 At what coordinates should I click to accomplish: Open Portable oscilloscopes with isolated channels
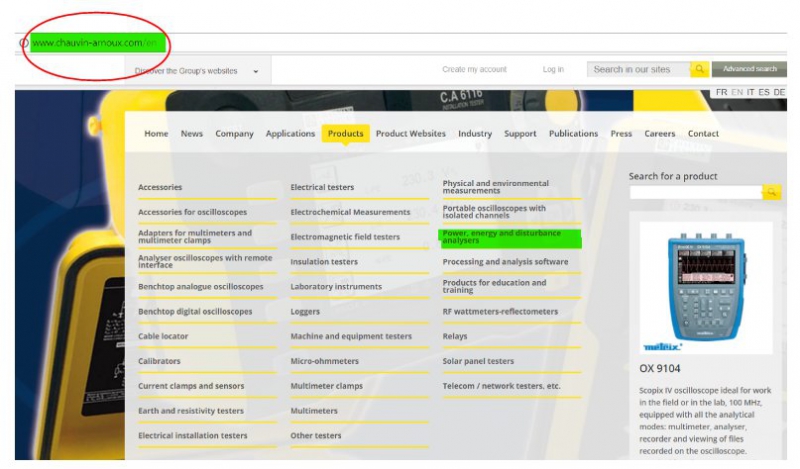[x=494, y=212]
